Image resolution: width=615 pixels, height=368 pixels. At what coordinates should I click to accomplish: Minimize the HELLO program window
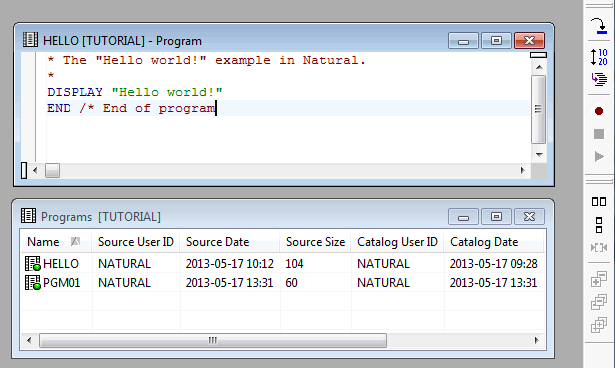464,40
